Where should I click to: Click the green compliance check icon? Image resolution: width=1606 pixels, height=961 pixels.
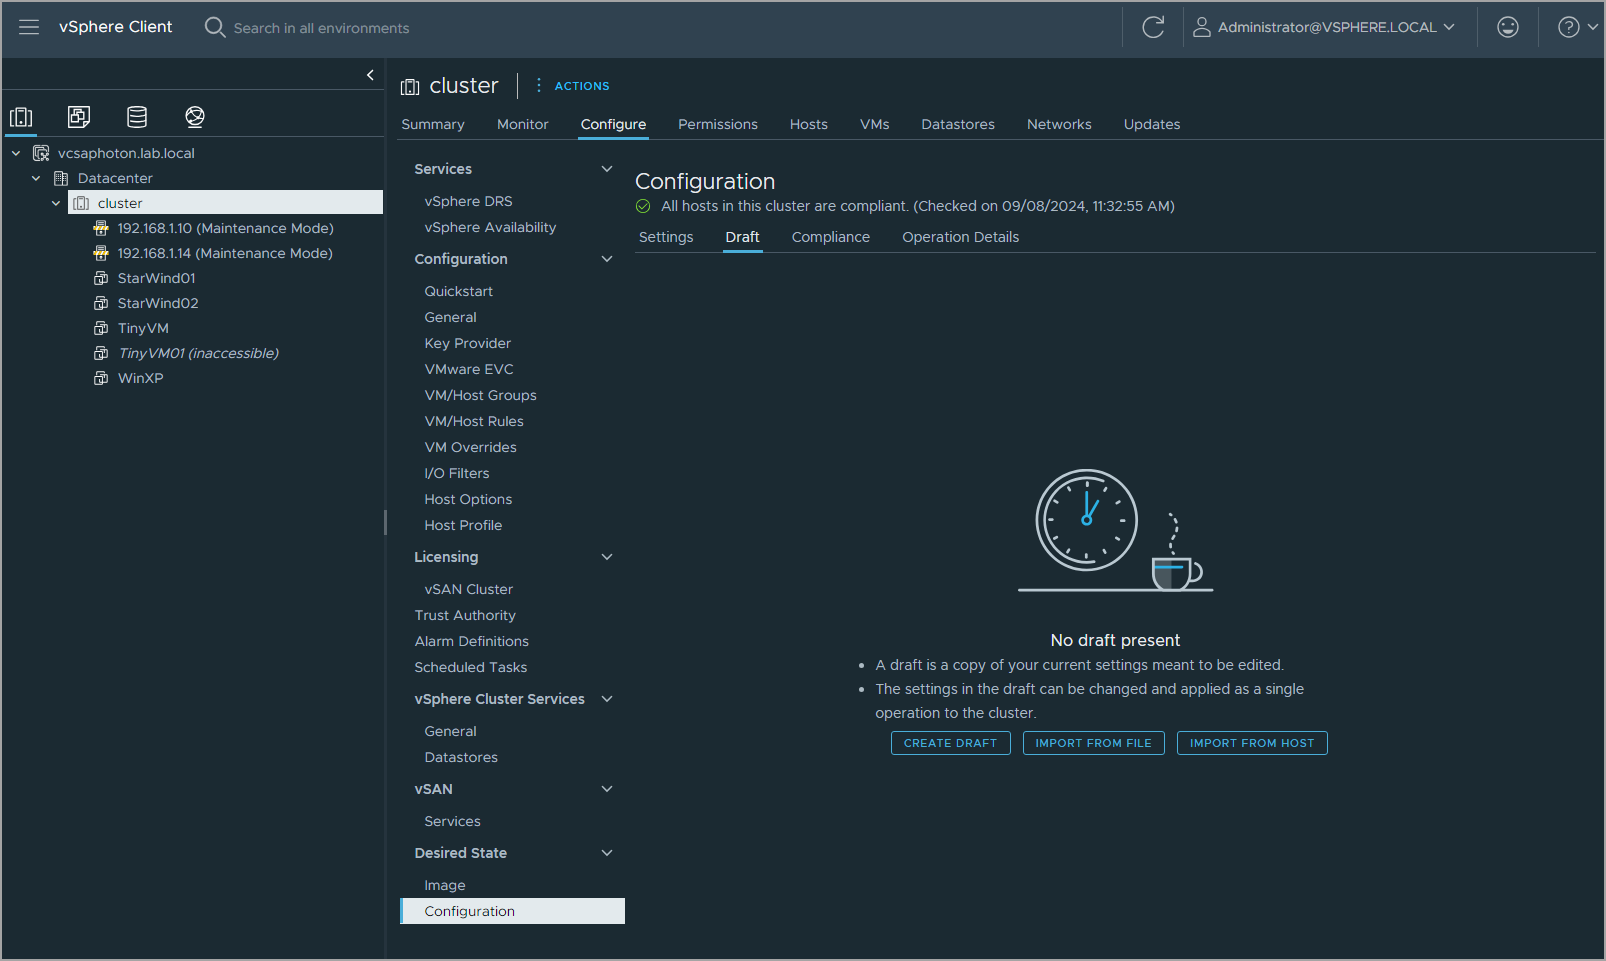click(643, 206)
